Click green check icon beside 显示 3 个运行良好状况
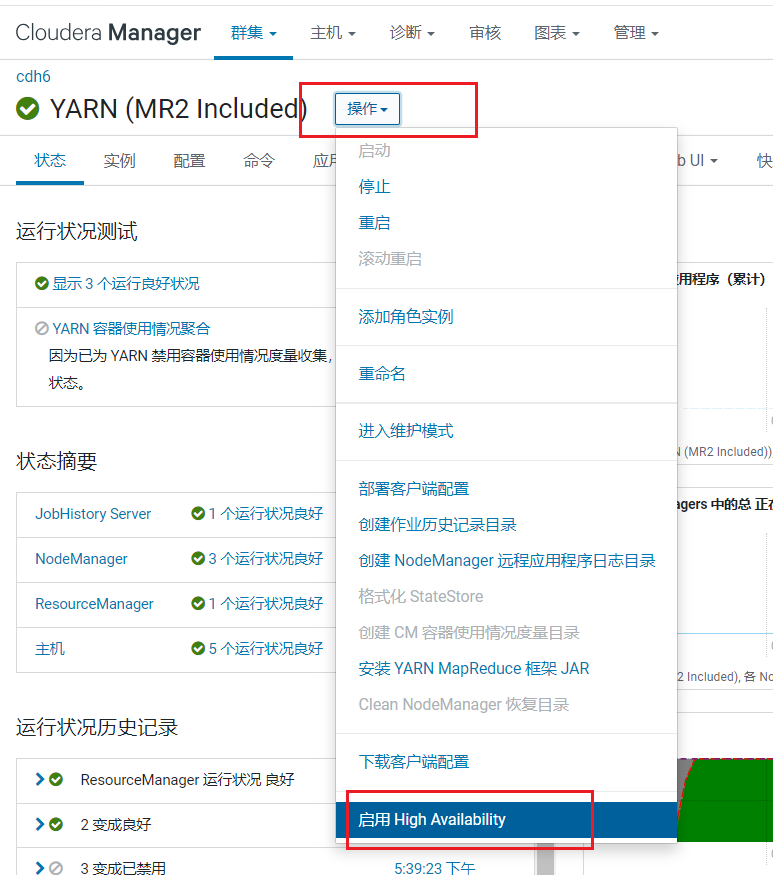Screen dimensions: 773x875 (42, 284)
